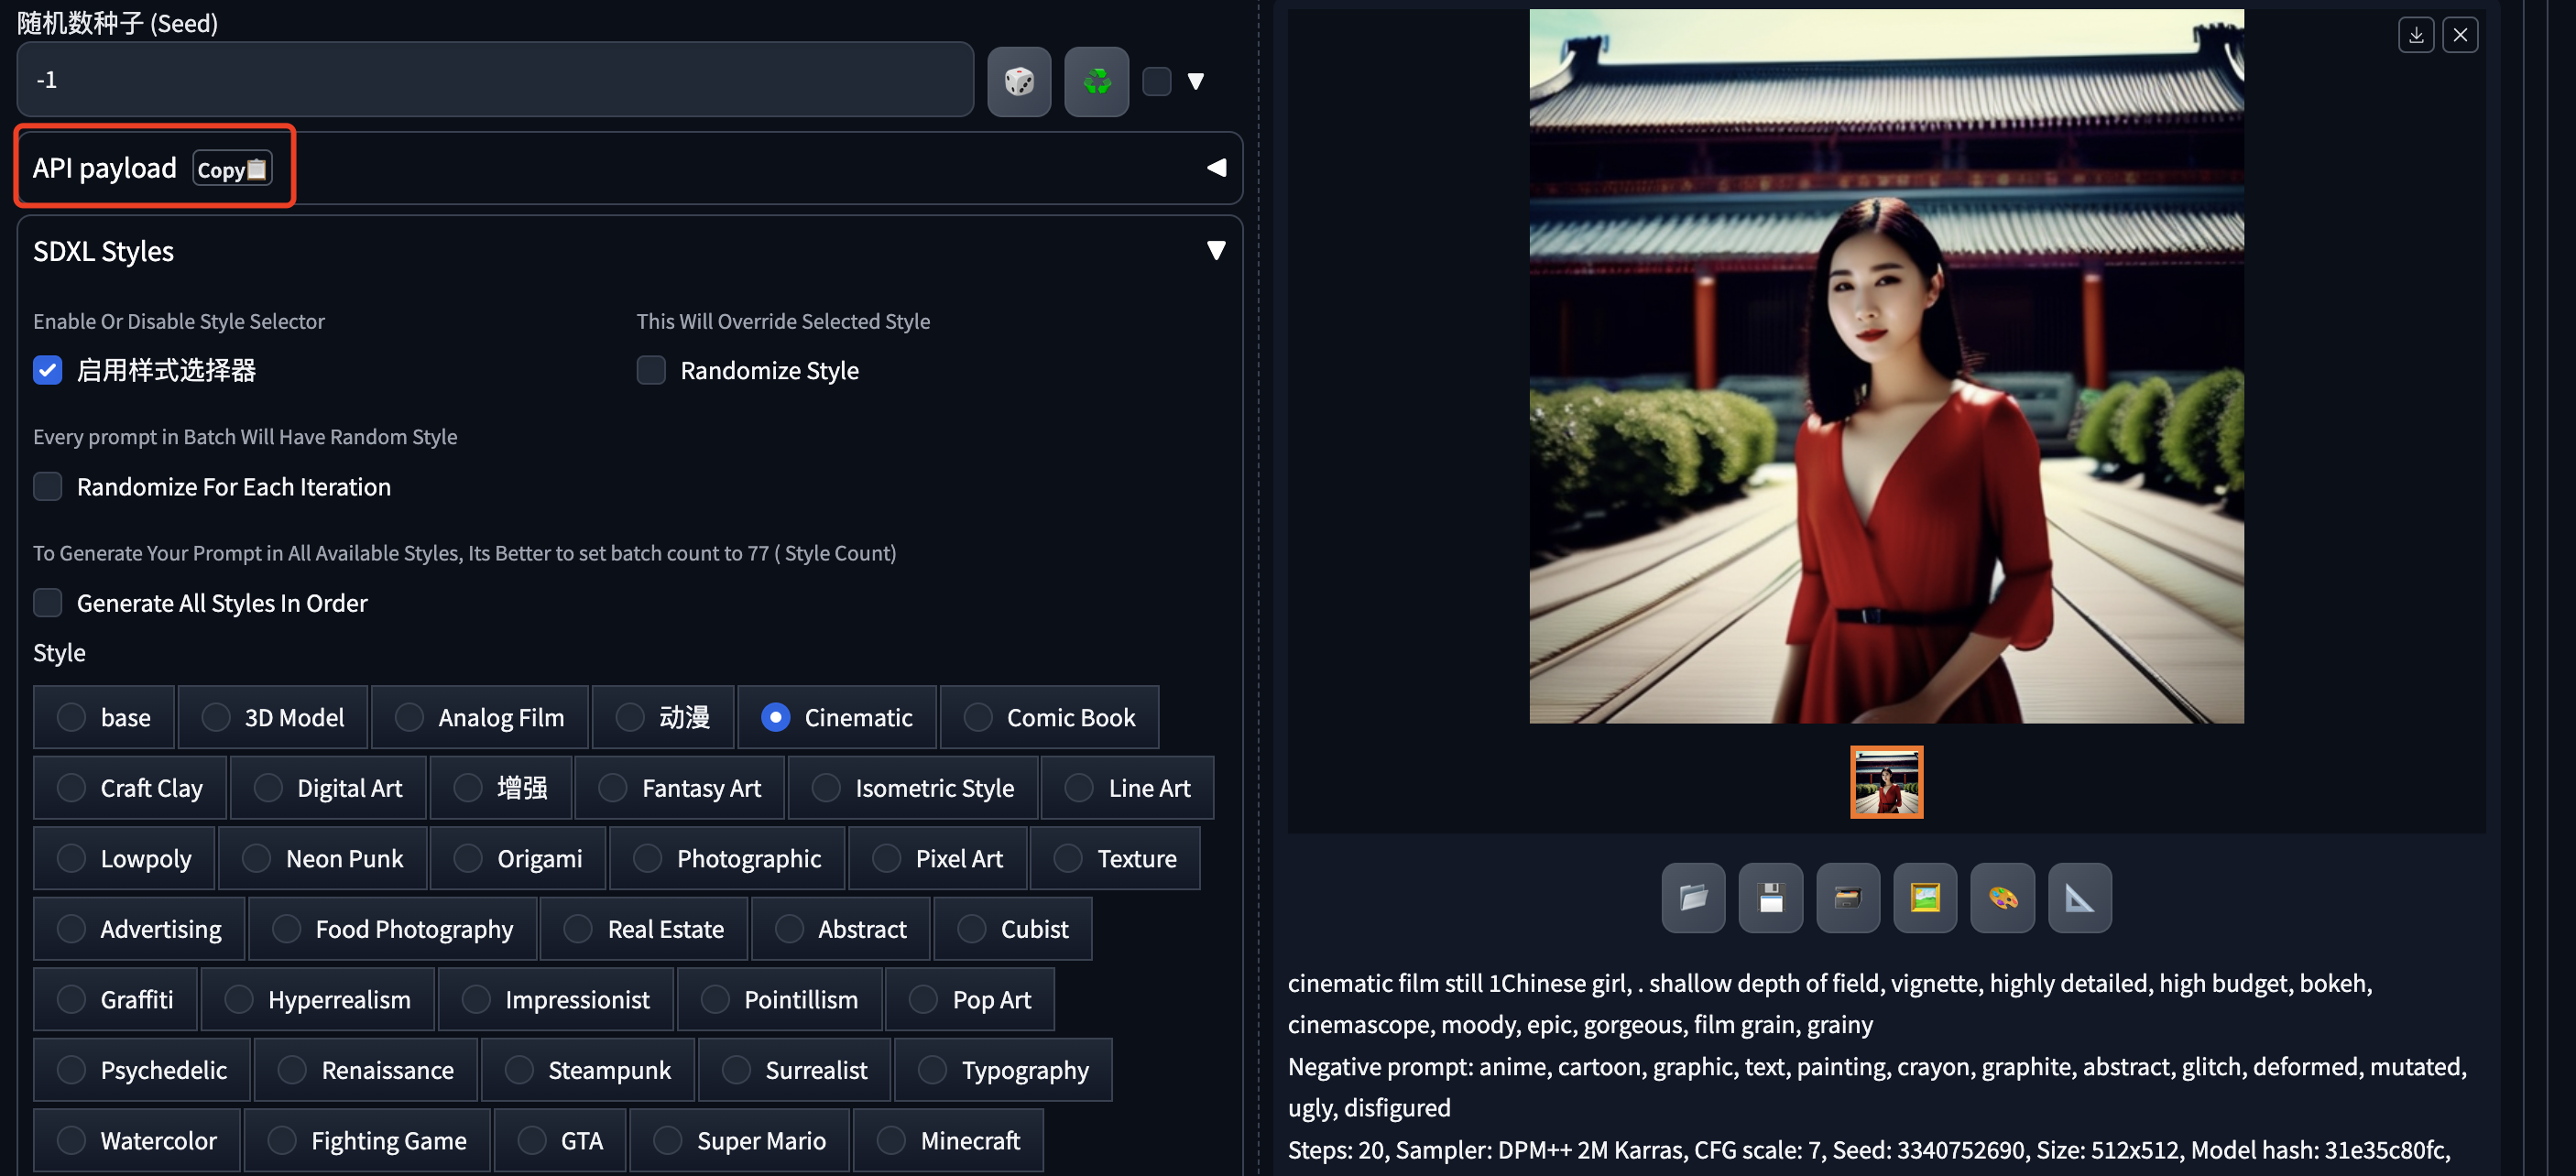Click the generated image thumbnail

point(1886,782)
